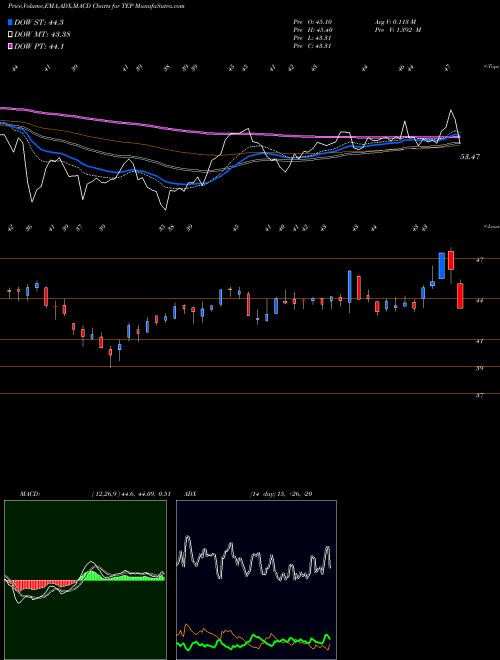The width and height of the screenshot is (500, 660).
Task: Click the Pre V previous volume value
Action: point(398,30)
